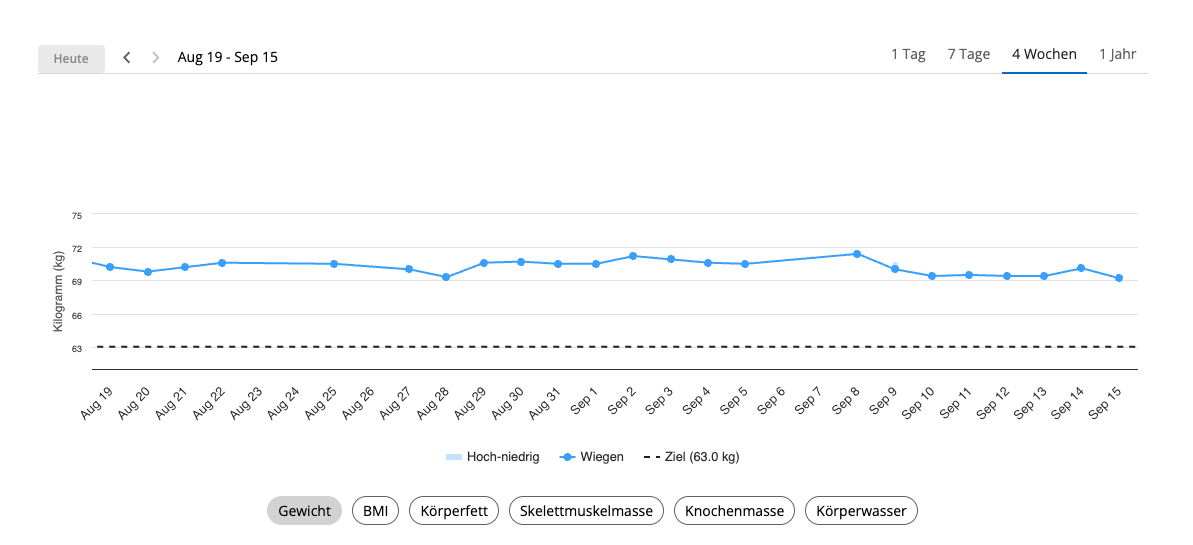Show the BMI chart

click(x=375, y=511)
